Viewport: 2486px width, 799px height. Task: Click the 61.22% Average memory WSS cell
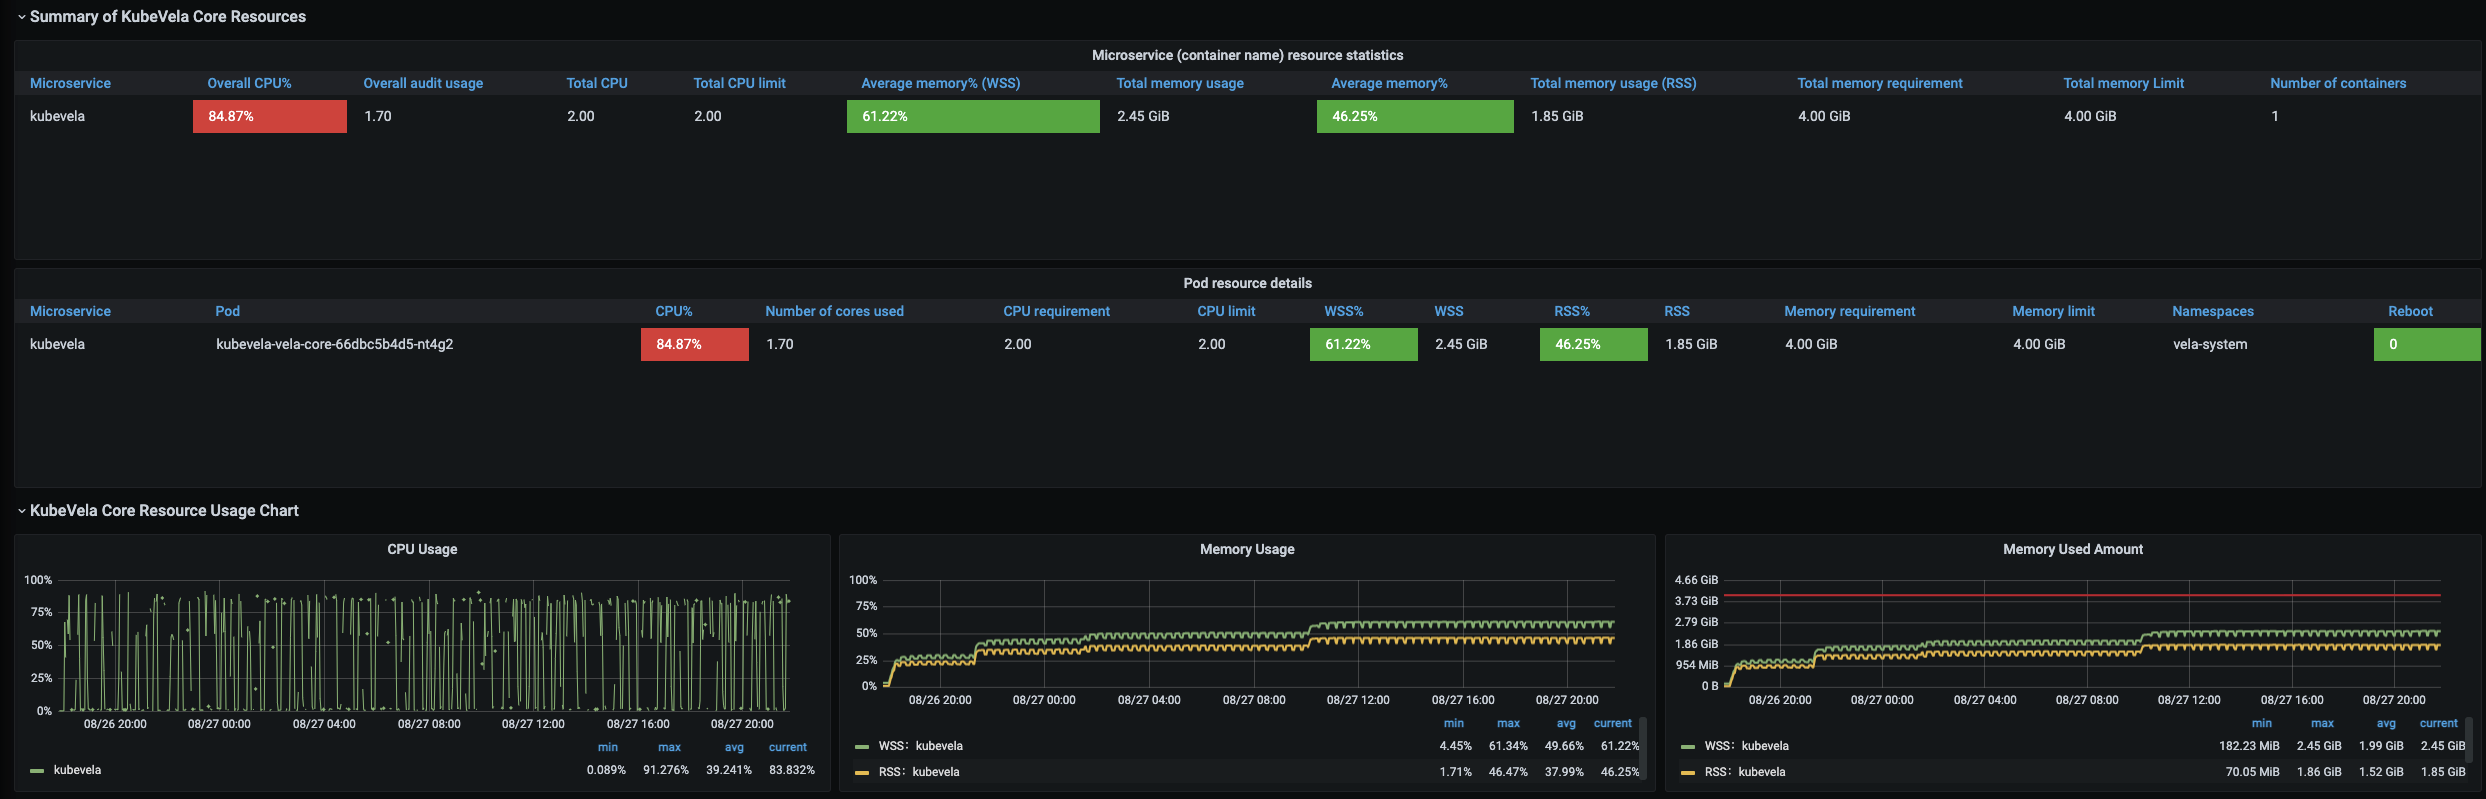point(973,116)
